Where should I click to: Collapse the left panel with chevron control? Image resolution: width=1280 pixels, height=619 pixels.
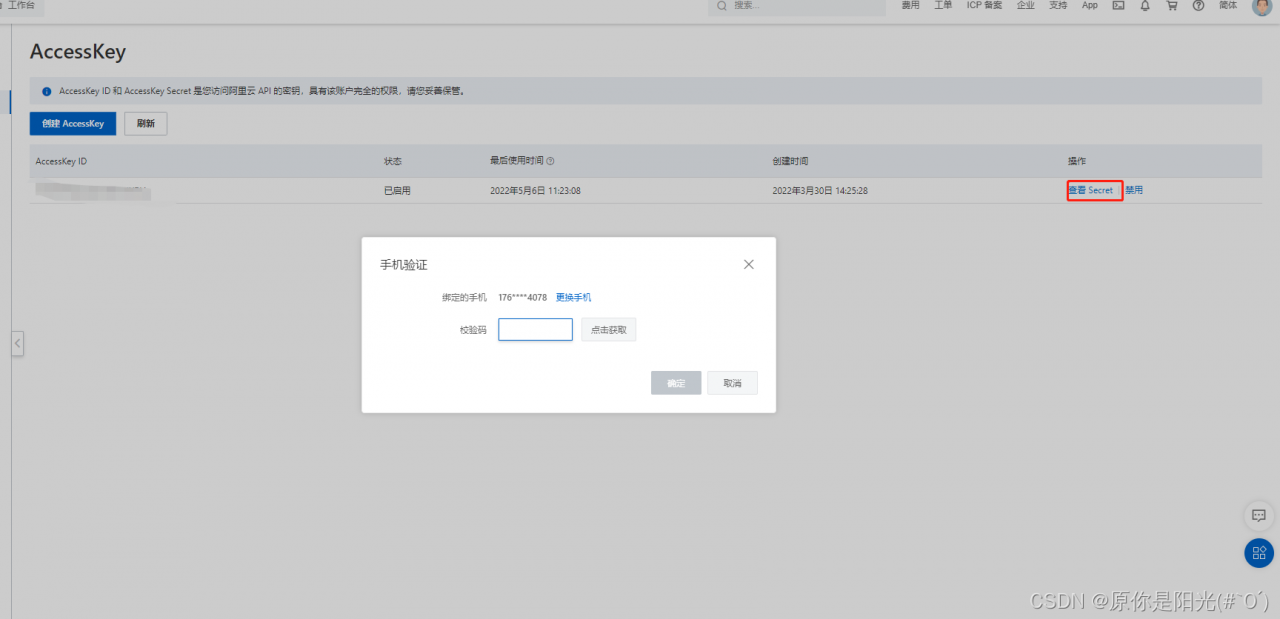click(x=17, y=343)
